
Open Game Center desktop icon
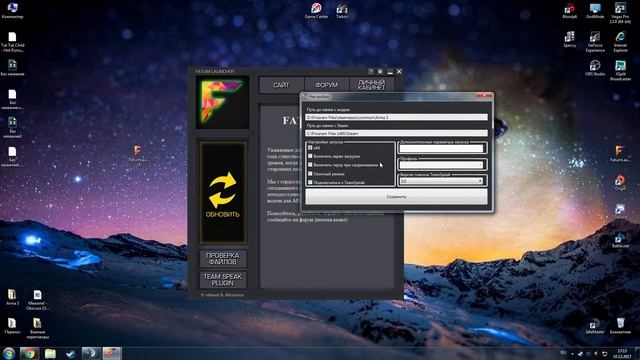[316, 11]
